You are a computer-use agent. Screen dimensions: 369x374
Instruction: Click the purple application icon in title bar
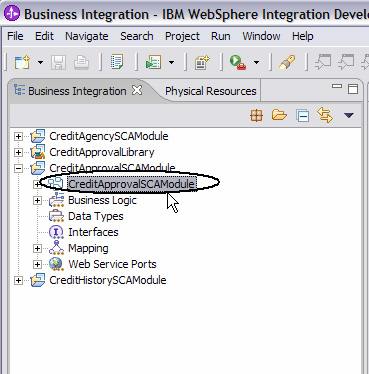12,14
